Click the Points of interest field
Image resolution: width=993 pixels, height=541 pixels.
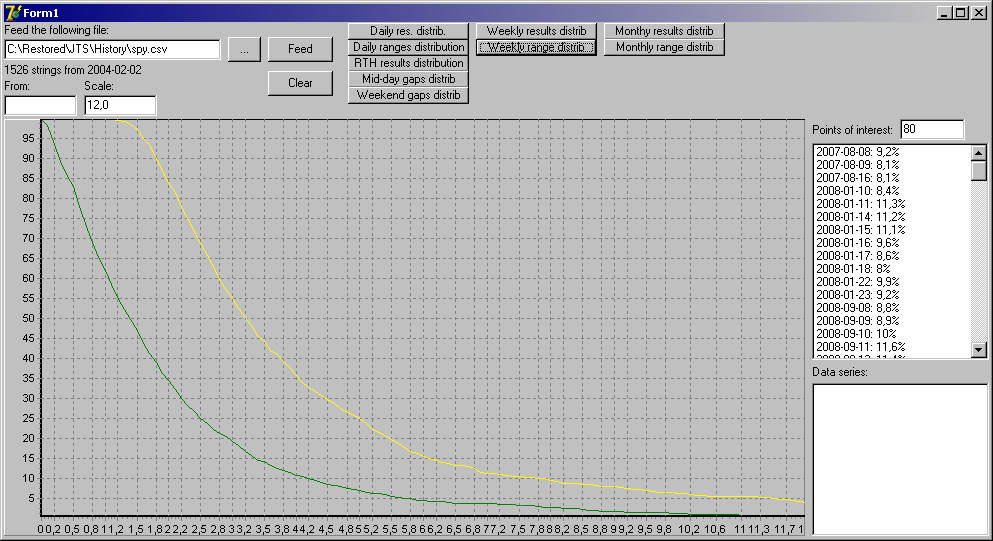click(932, 129)
